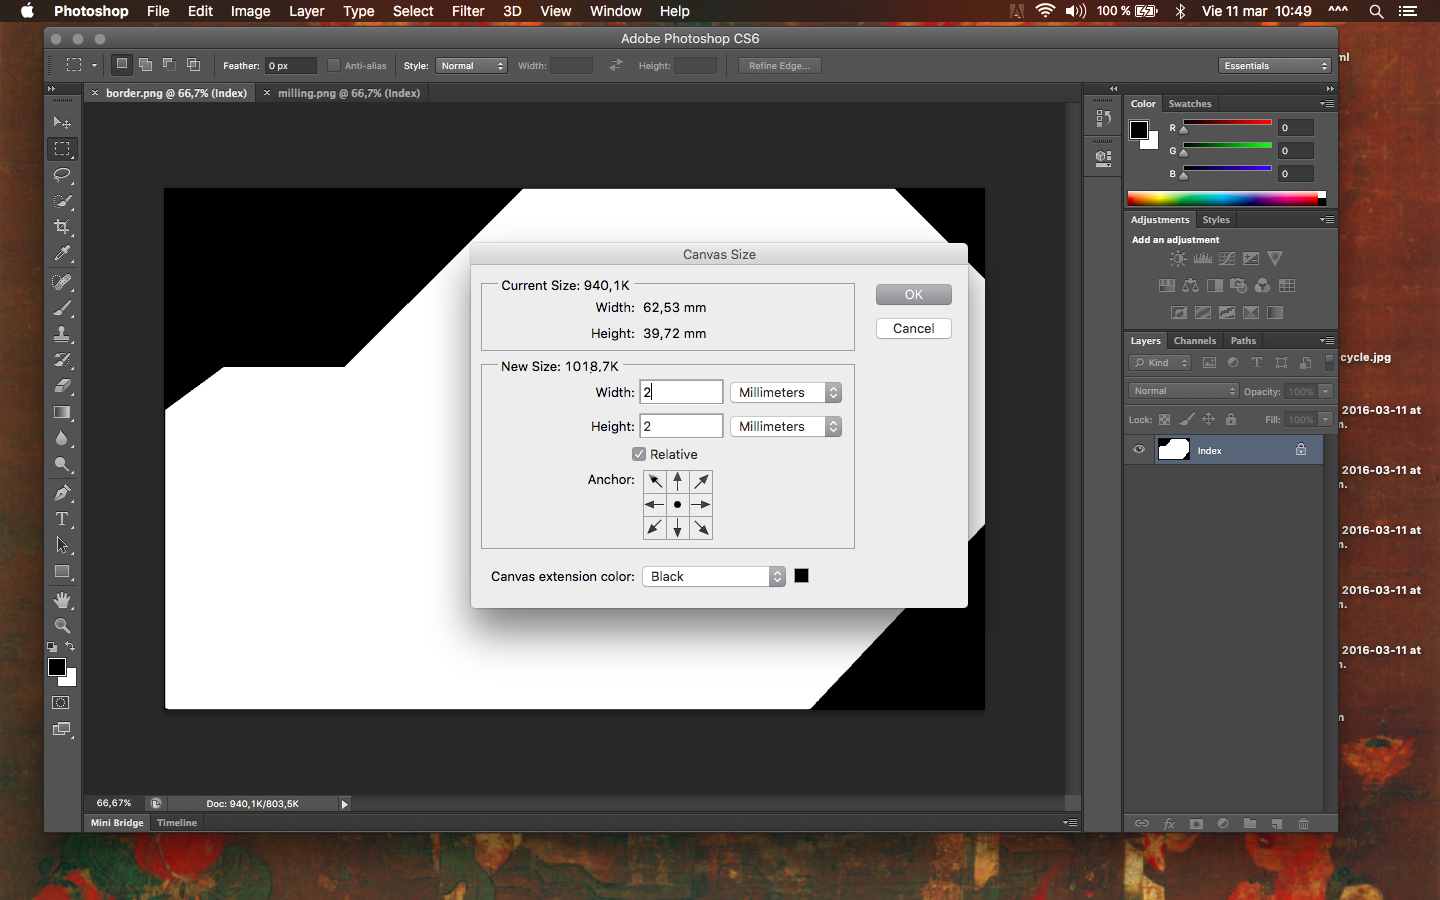1440x900 pixels.
Task: Open the layer Kind filter dropdown
Action: 1161,363
